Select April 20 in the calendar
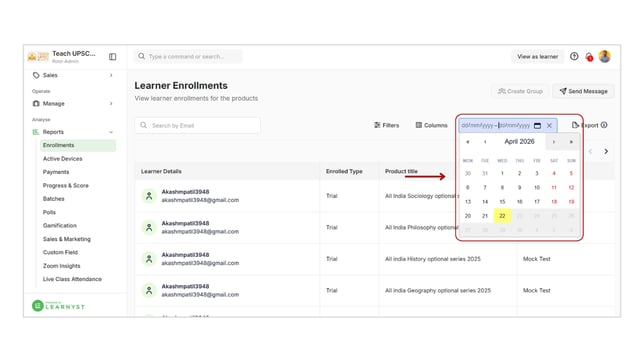Viewport: 644px width, 362px height. click(468, 216)
